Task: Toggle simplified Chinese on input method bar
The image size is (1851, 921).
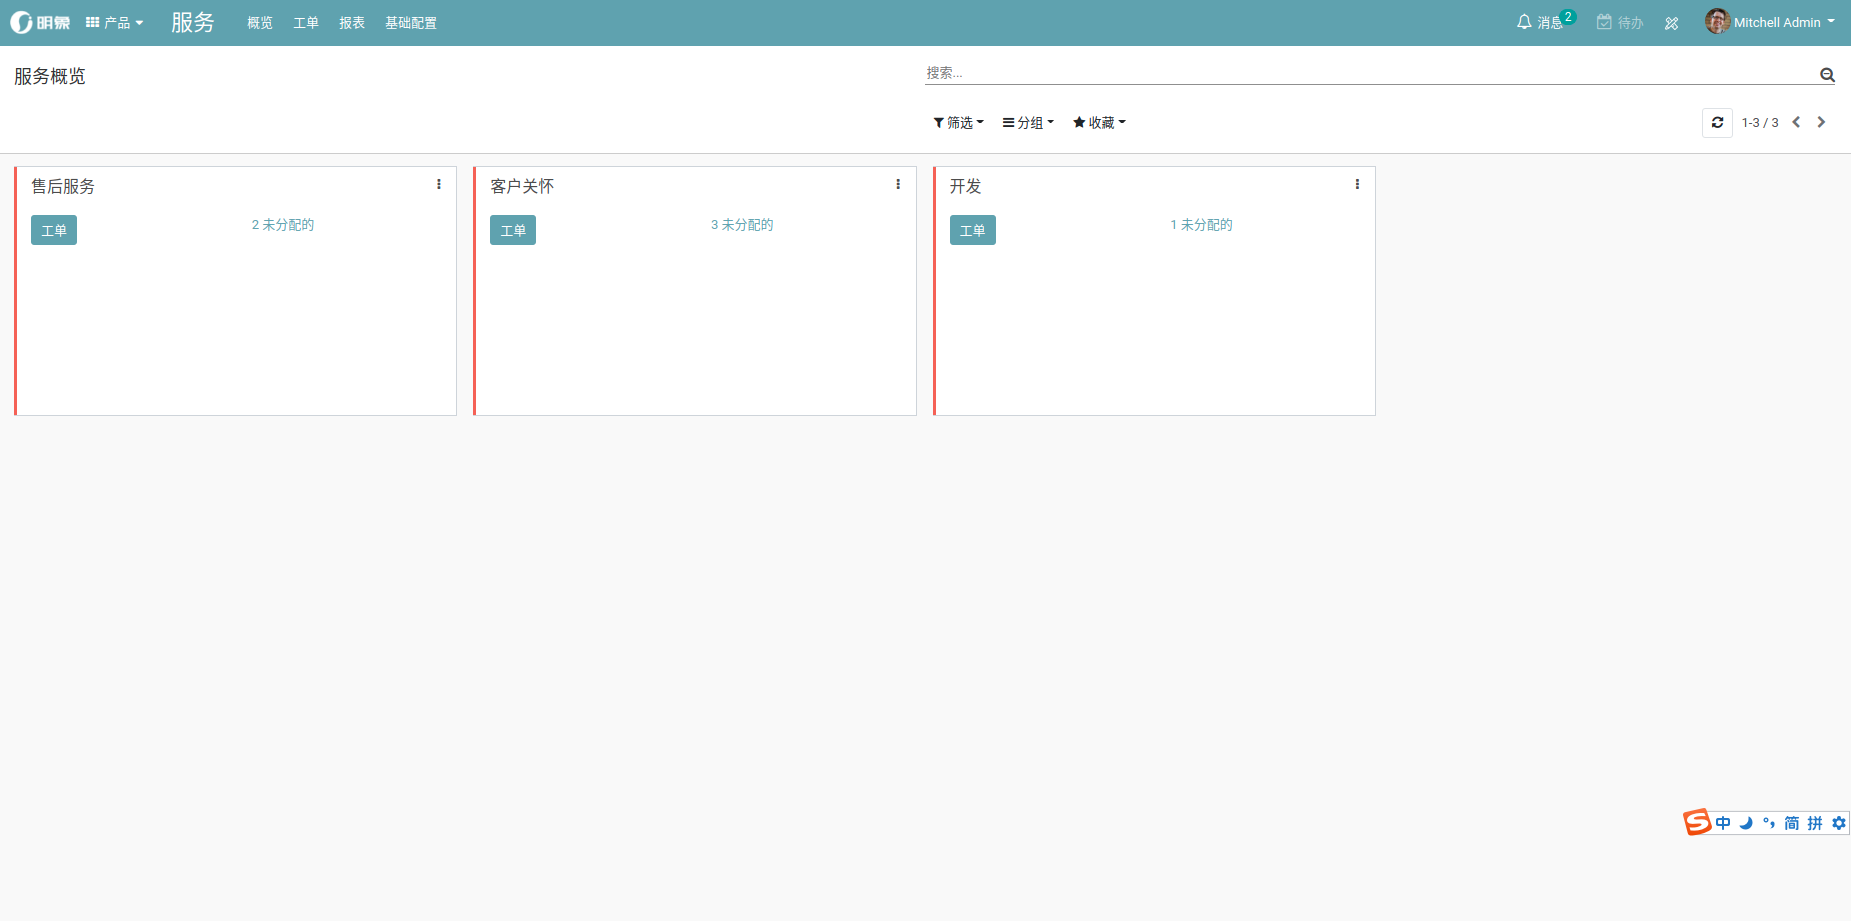Action: pyautogui.click(x=1791, y=822)
